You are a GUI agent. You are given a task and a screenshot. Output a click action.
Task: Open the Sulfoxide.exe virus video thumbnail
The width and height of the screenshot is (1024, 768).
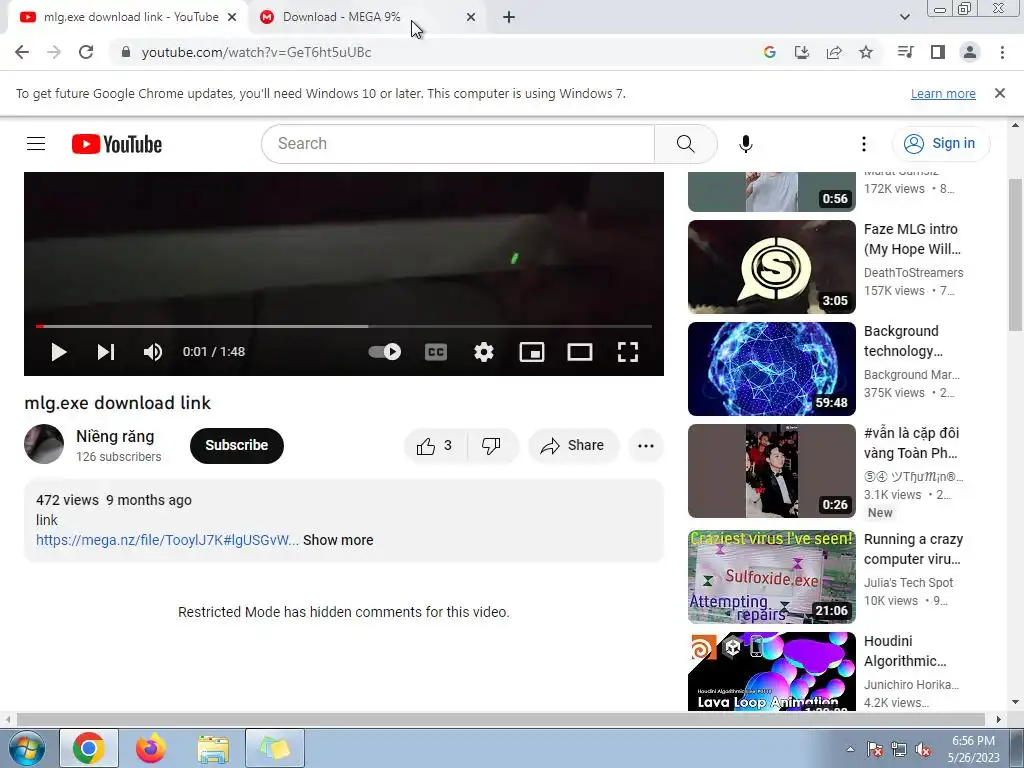click(x=771, y=577)
